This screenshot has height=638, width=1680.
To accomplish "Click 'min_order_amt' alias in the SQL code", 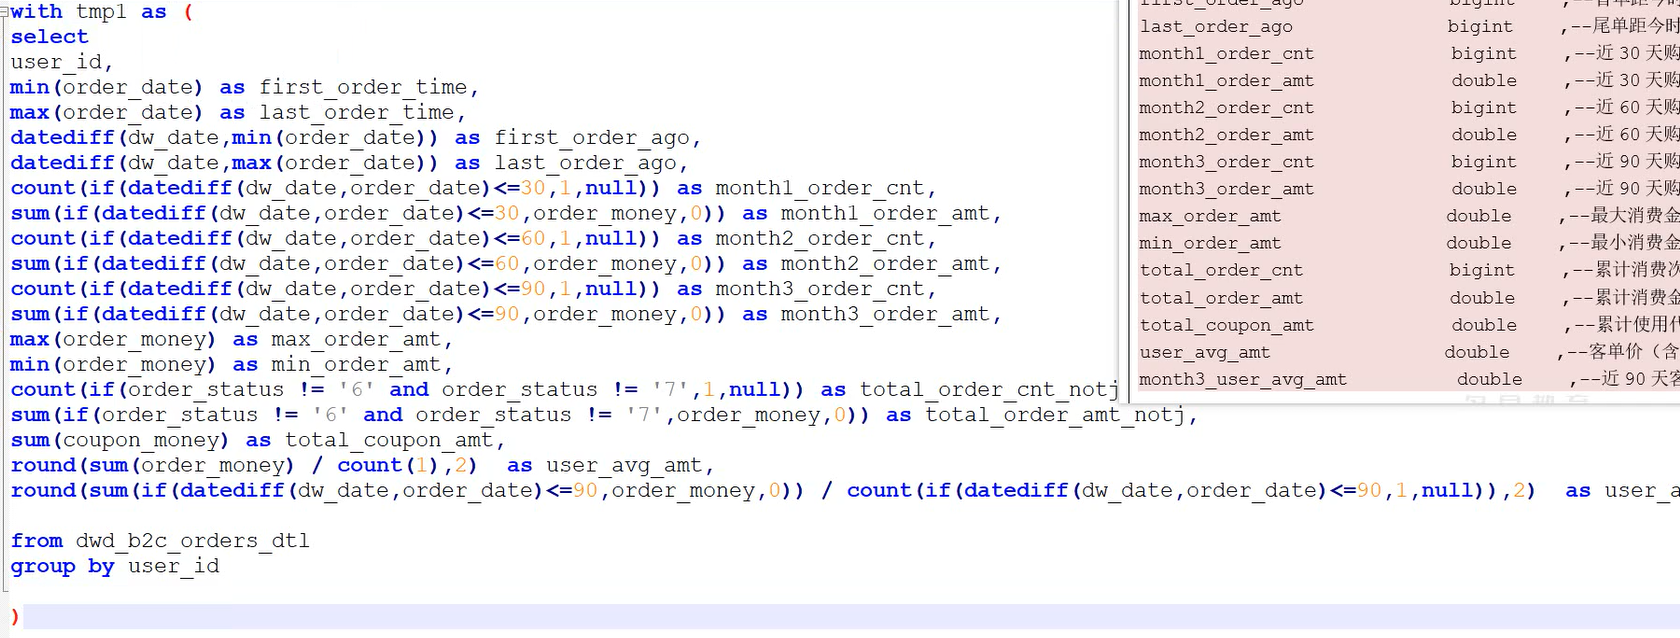I will 356,364.
